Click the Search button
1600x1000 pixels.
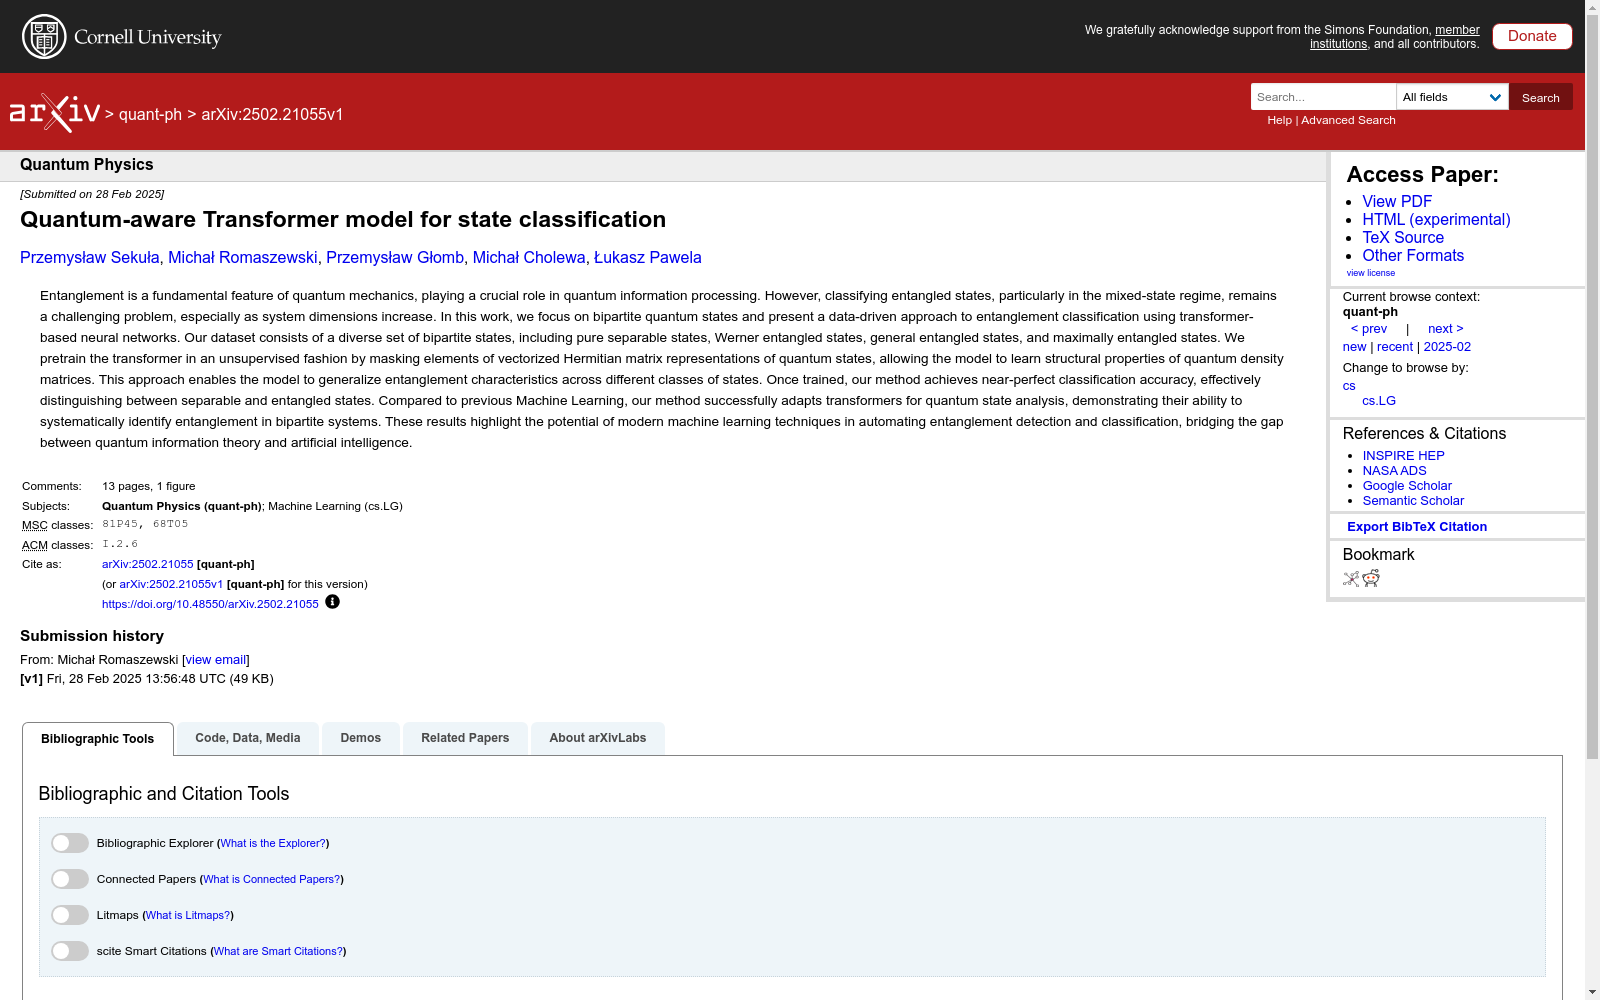pos(1541,97)
